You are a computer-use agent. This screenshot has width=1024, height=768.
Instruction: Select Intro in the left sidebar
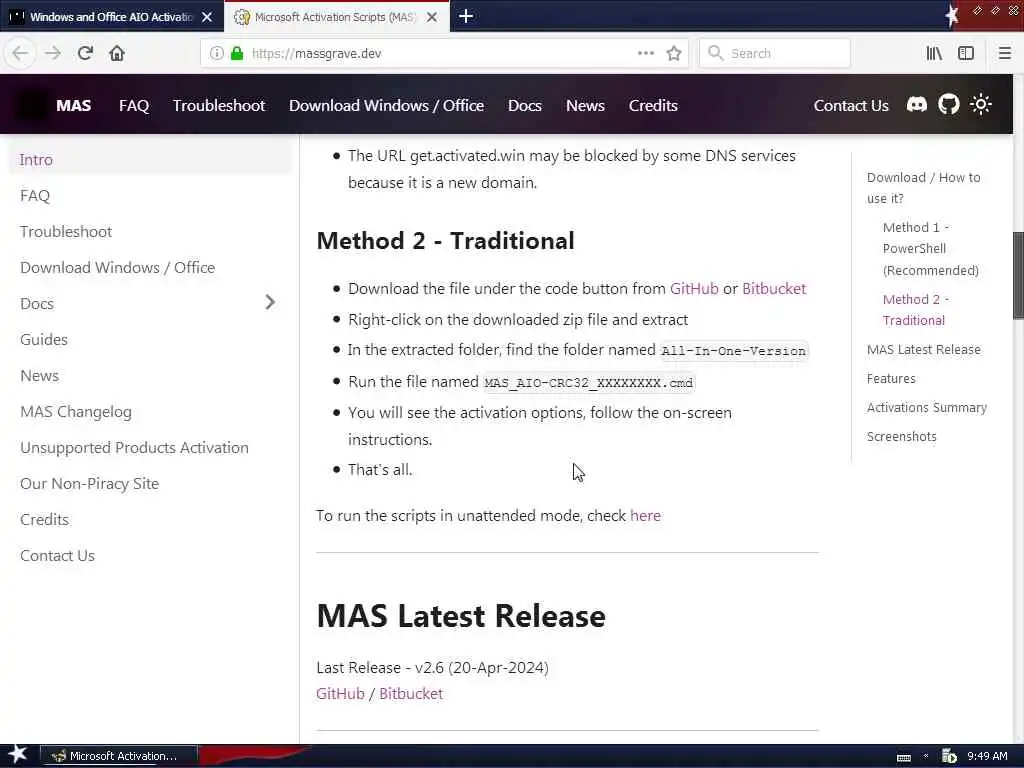(150, 159)
